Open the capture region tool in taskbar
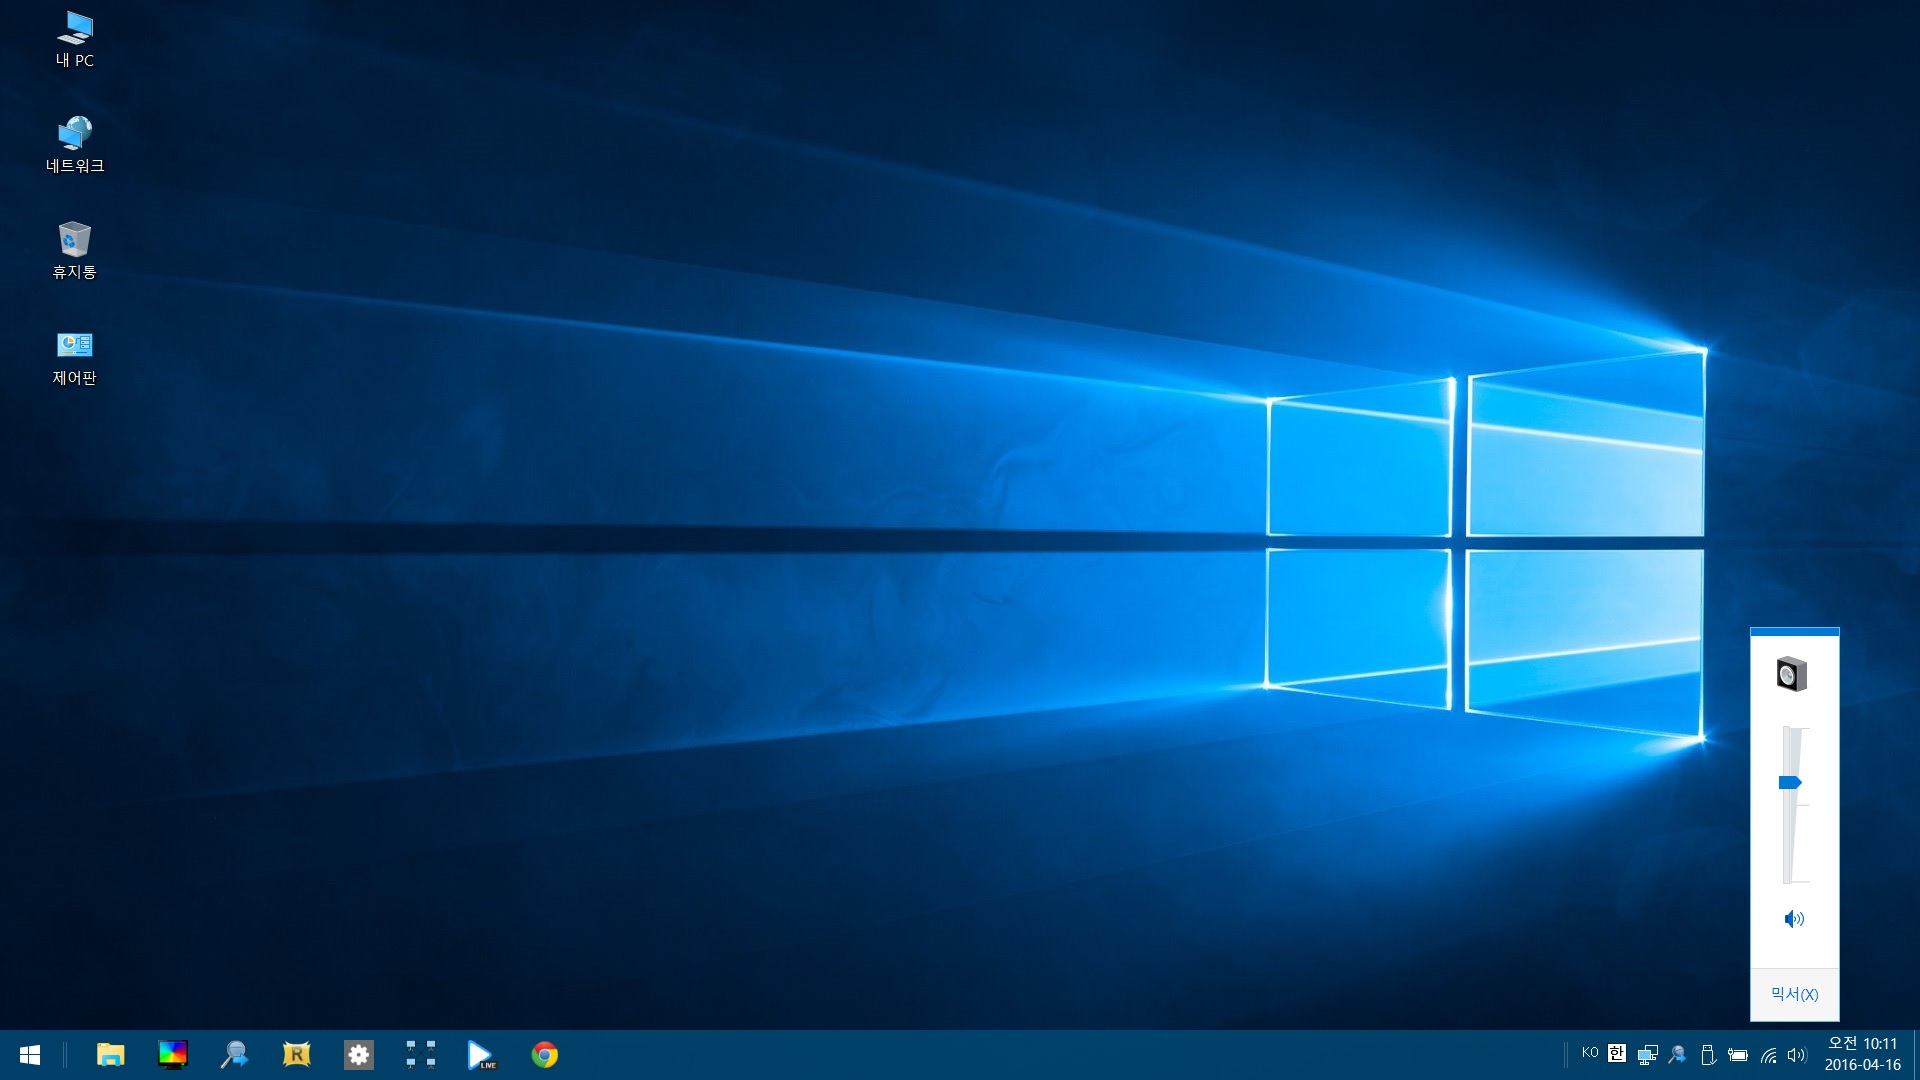The width and height of the screenshot is (1920, 1080). pyautogui.click(x=420, y=1055)
